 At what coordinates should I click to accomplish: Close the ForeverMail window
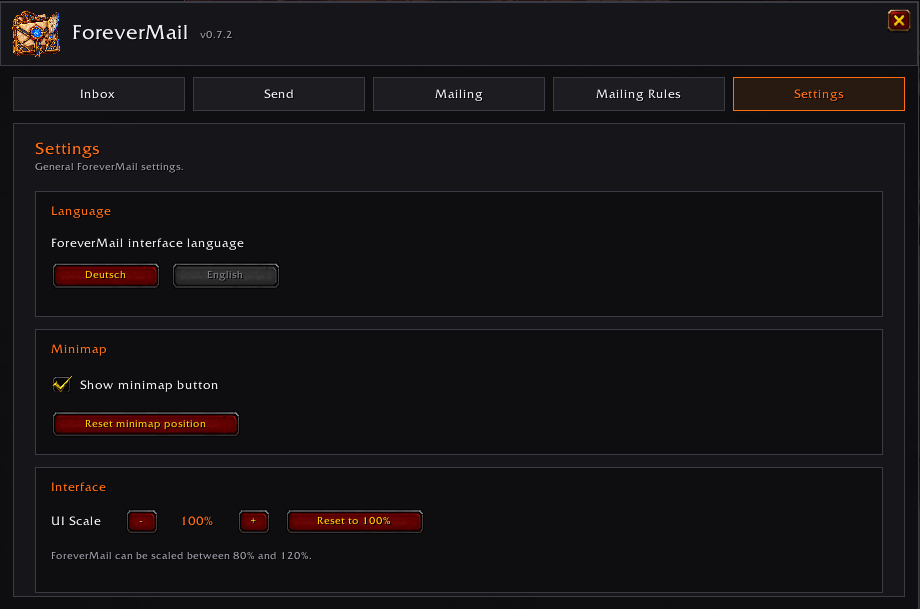pos(898,21)
